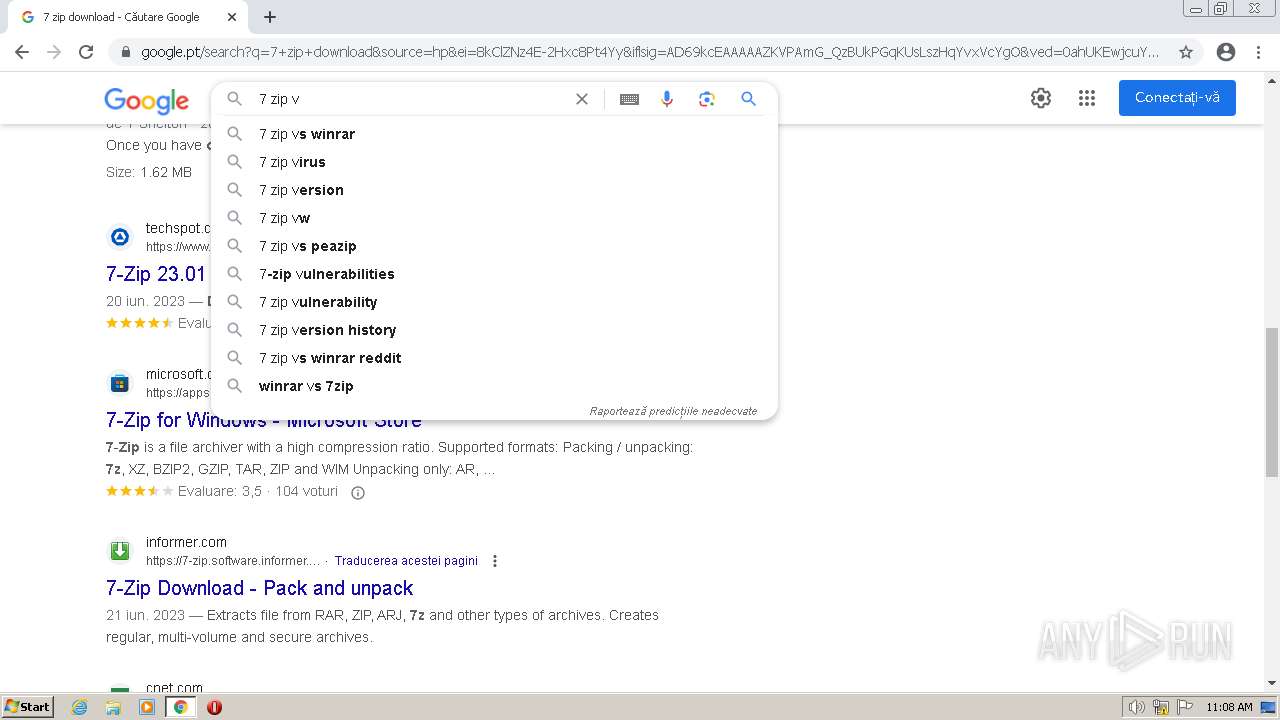Navigate forward in Chrome
Screen dimensions: 1280x720
point(54,52)
